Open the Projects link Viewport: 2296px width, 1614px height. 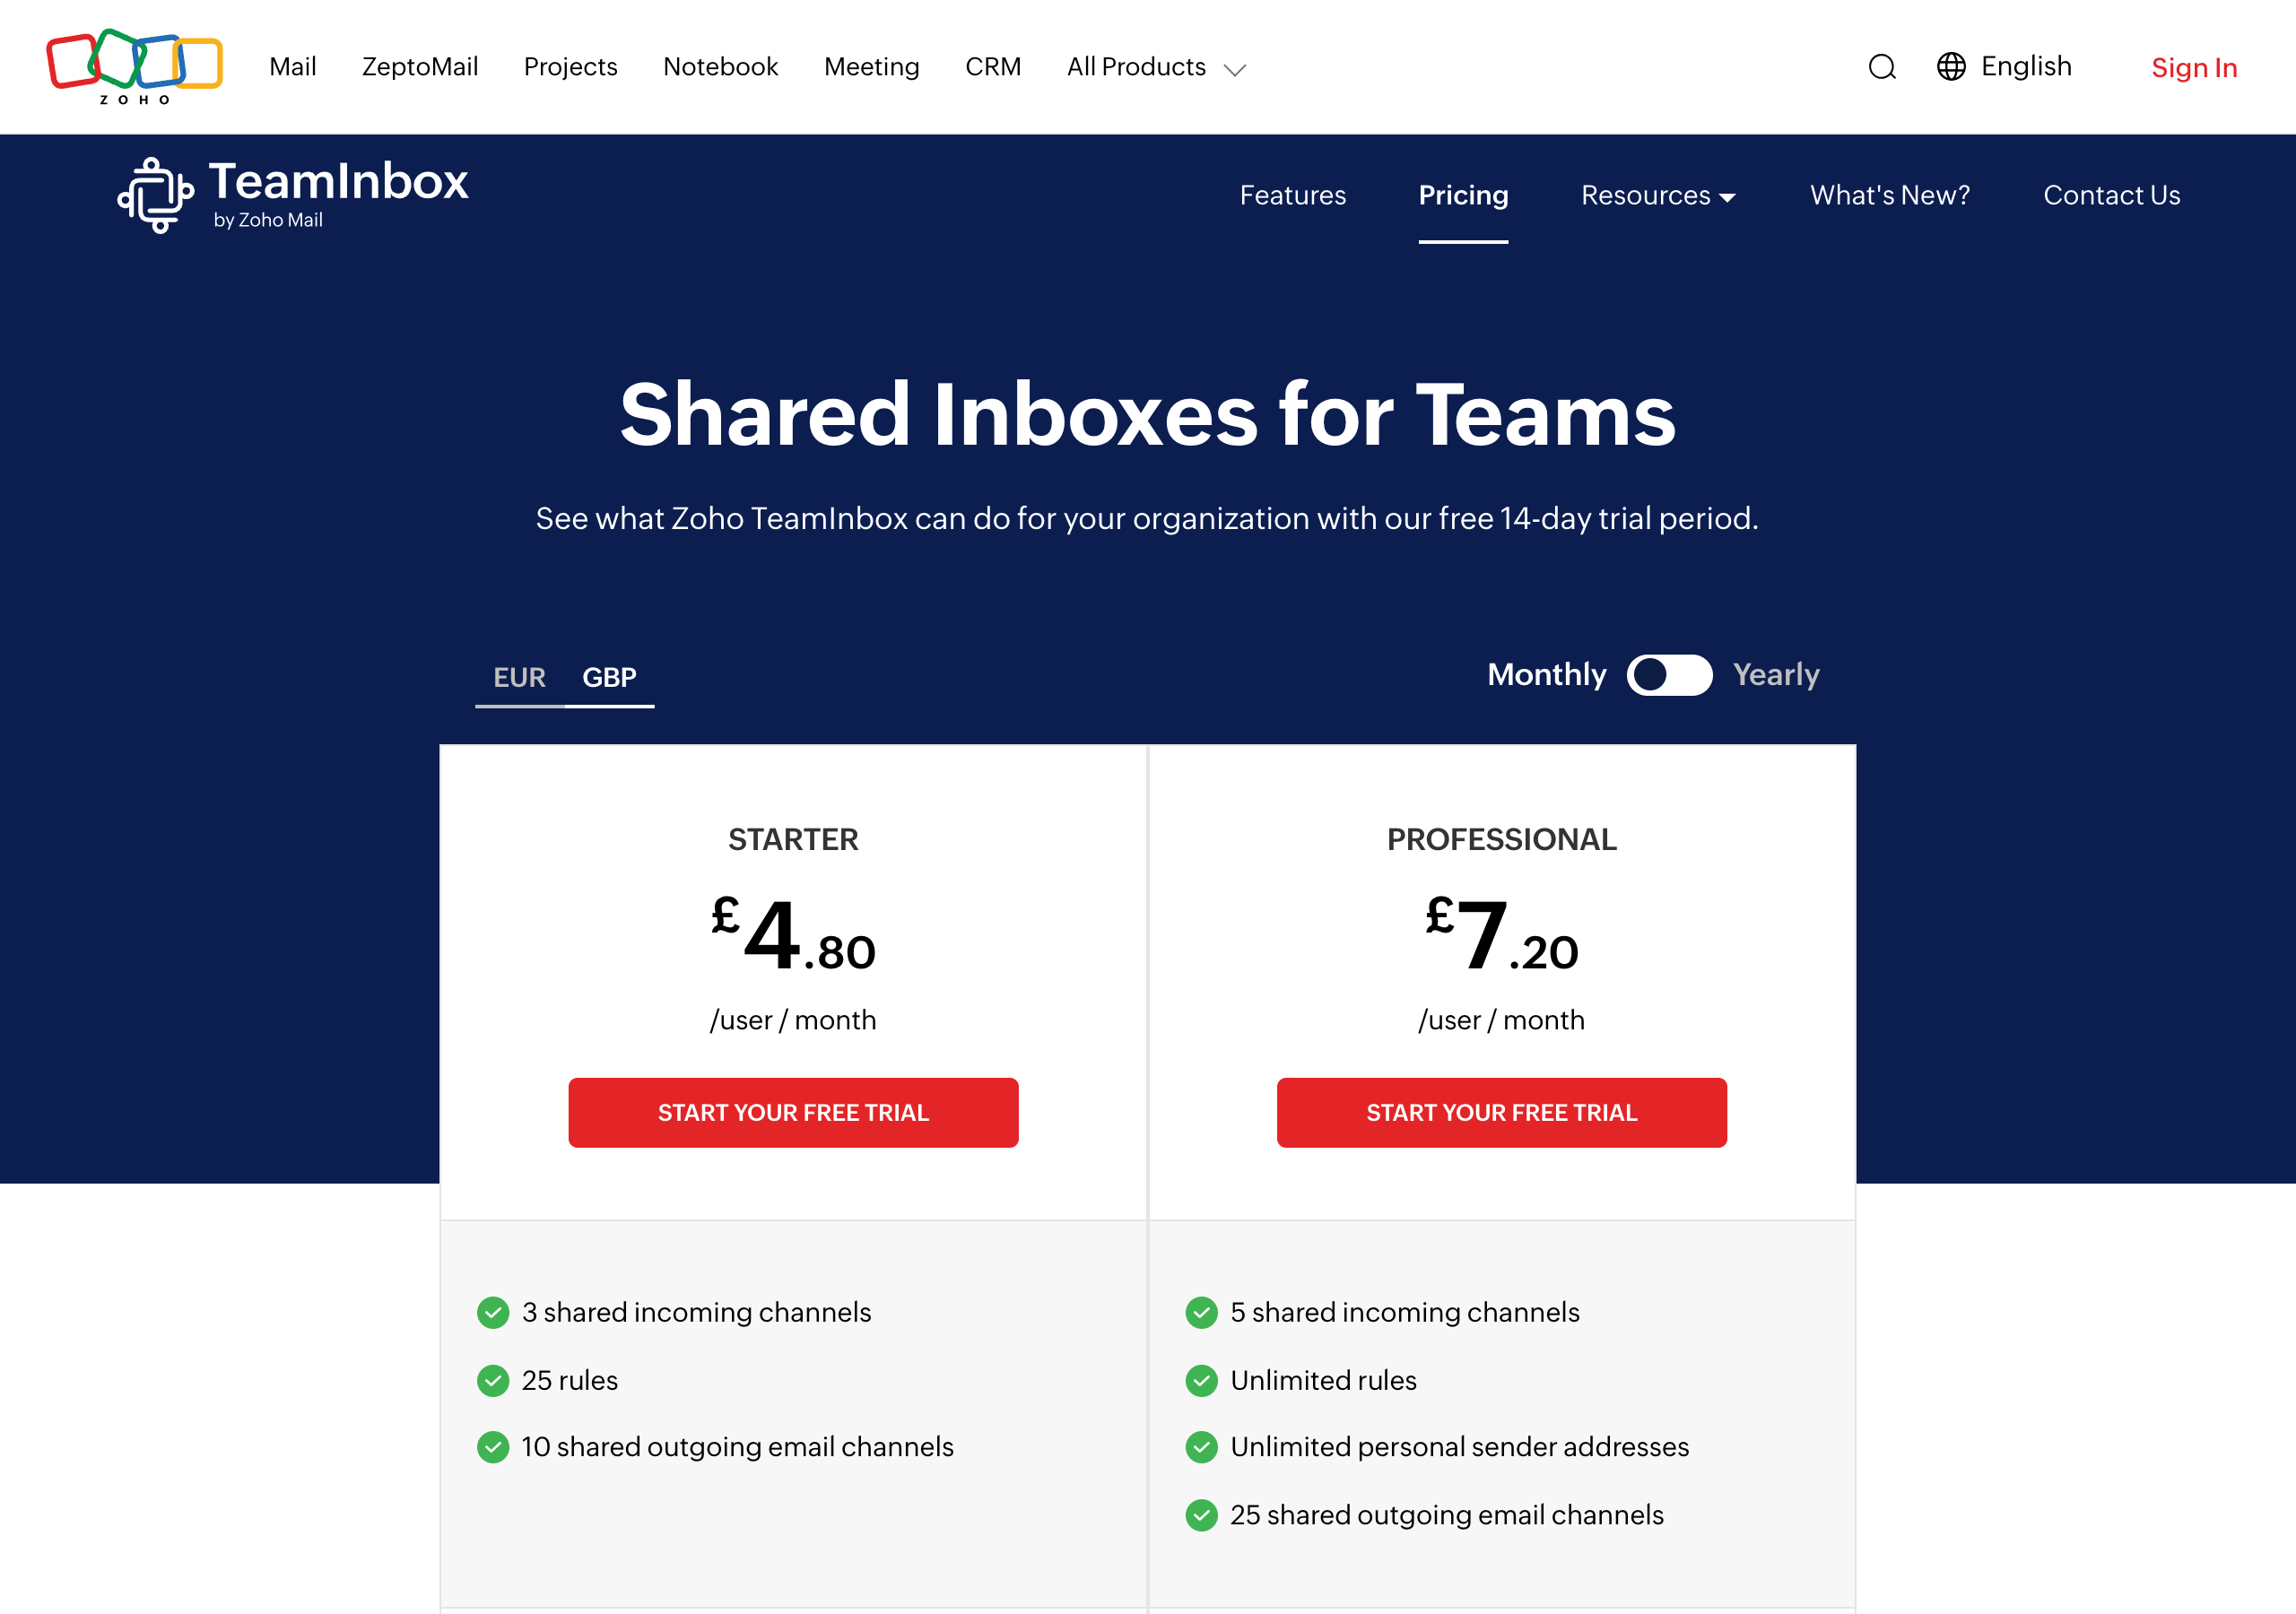pos(570,66)
